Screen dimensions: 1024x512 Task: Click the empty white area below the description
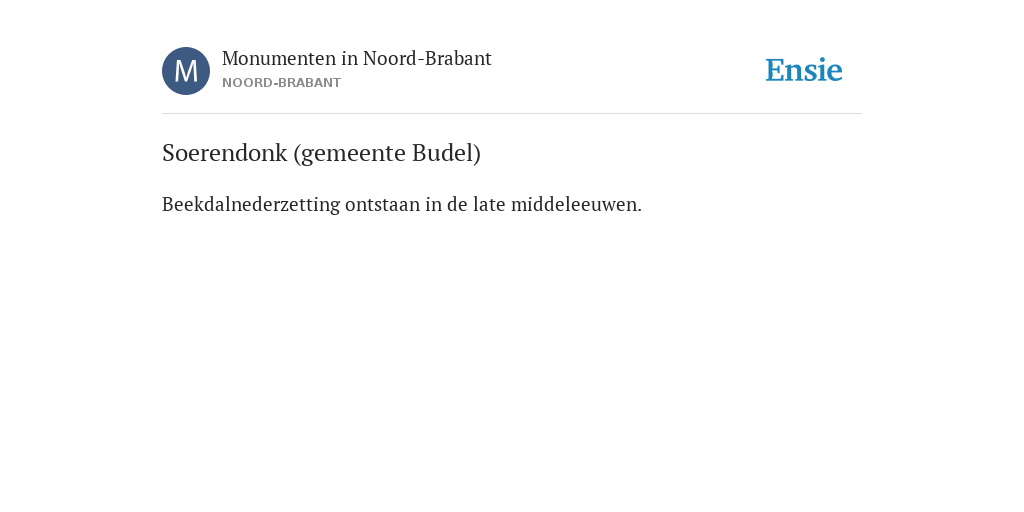pos(512,359)
